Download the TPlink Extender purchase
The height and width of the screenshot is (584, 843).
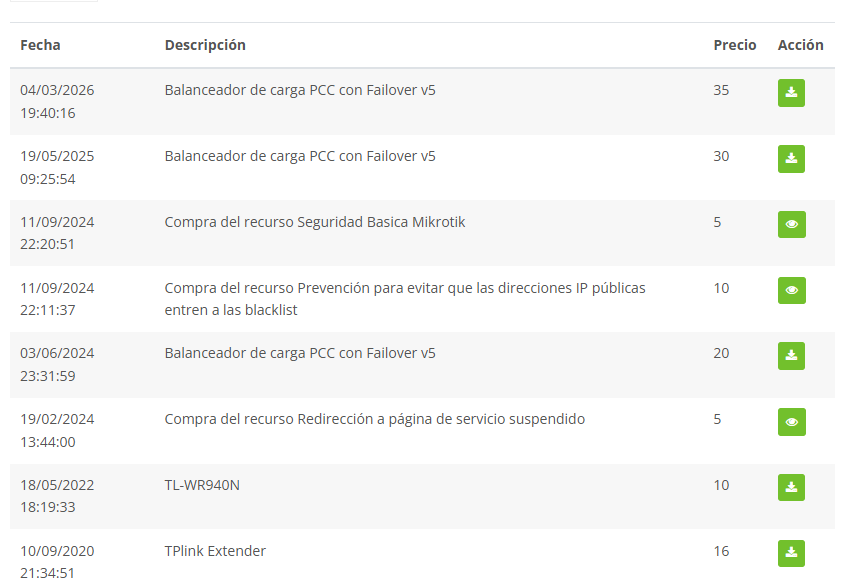[791, 553]
